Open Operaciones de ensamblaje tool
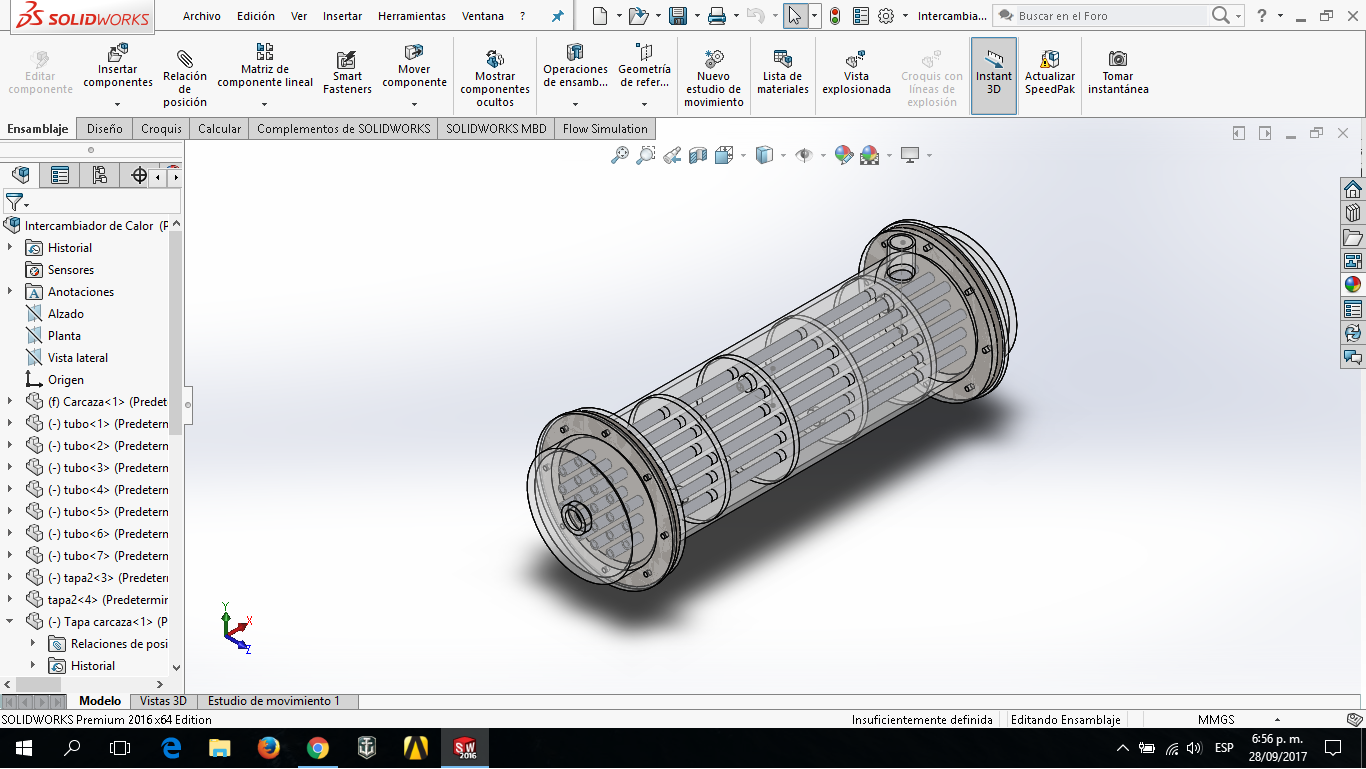The image size is (1366, 769). click(x=575, y=67)
